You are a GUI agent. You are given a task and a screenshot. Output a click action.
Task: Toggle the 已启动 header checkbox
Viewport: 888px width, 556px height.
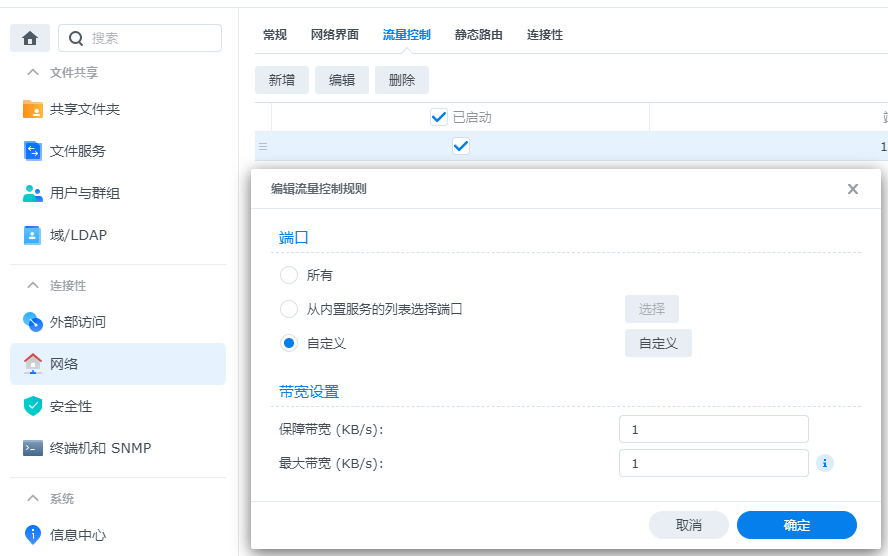pos(438,117)
